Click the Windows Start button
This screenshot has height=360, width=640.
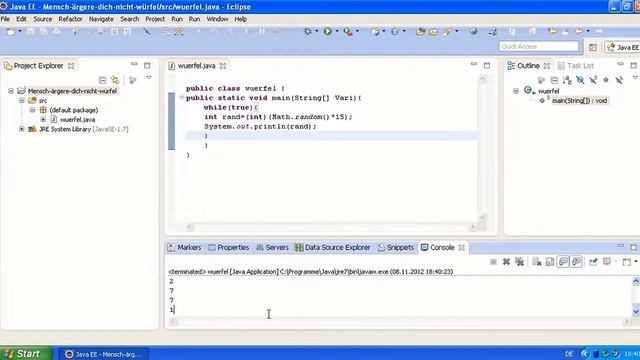point(26,353)
